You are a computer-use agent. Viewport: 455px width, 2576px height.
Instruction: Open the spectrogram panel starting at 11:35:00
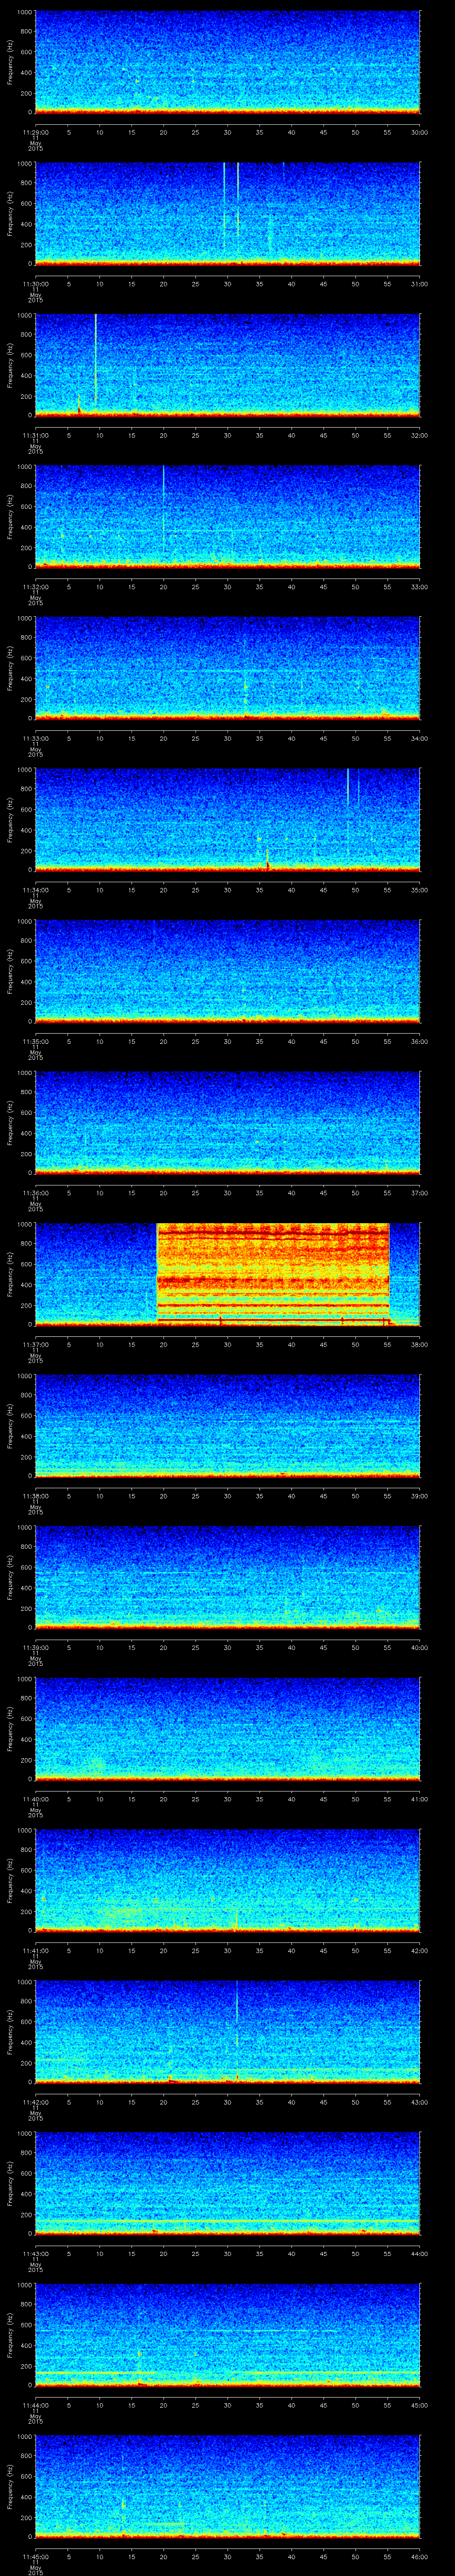(227, 971)
